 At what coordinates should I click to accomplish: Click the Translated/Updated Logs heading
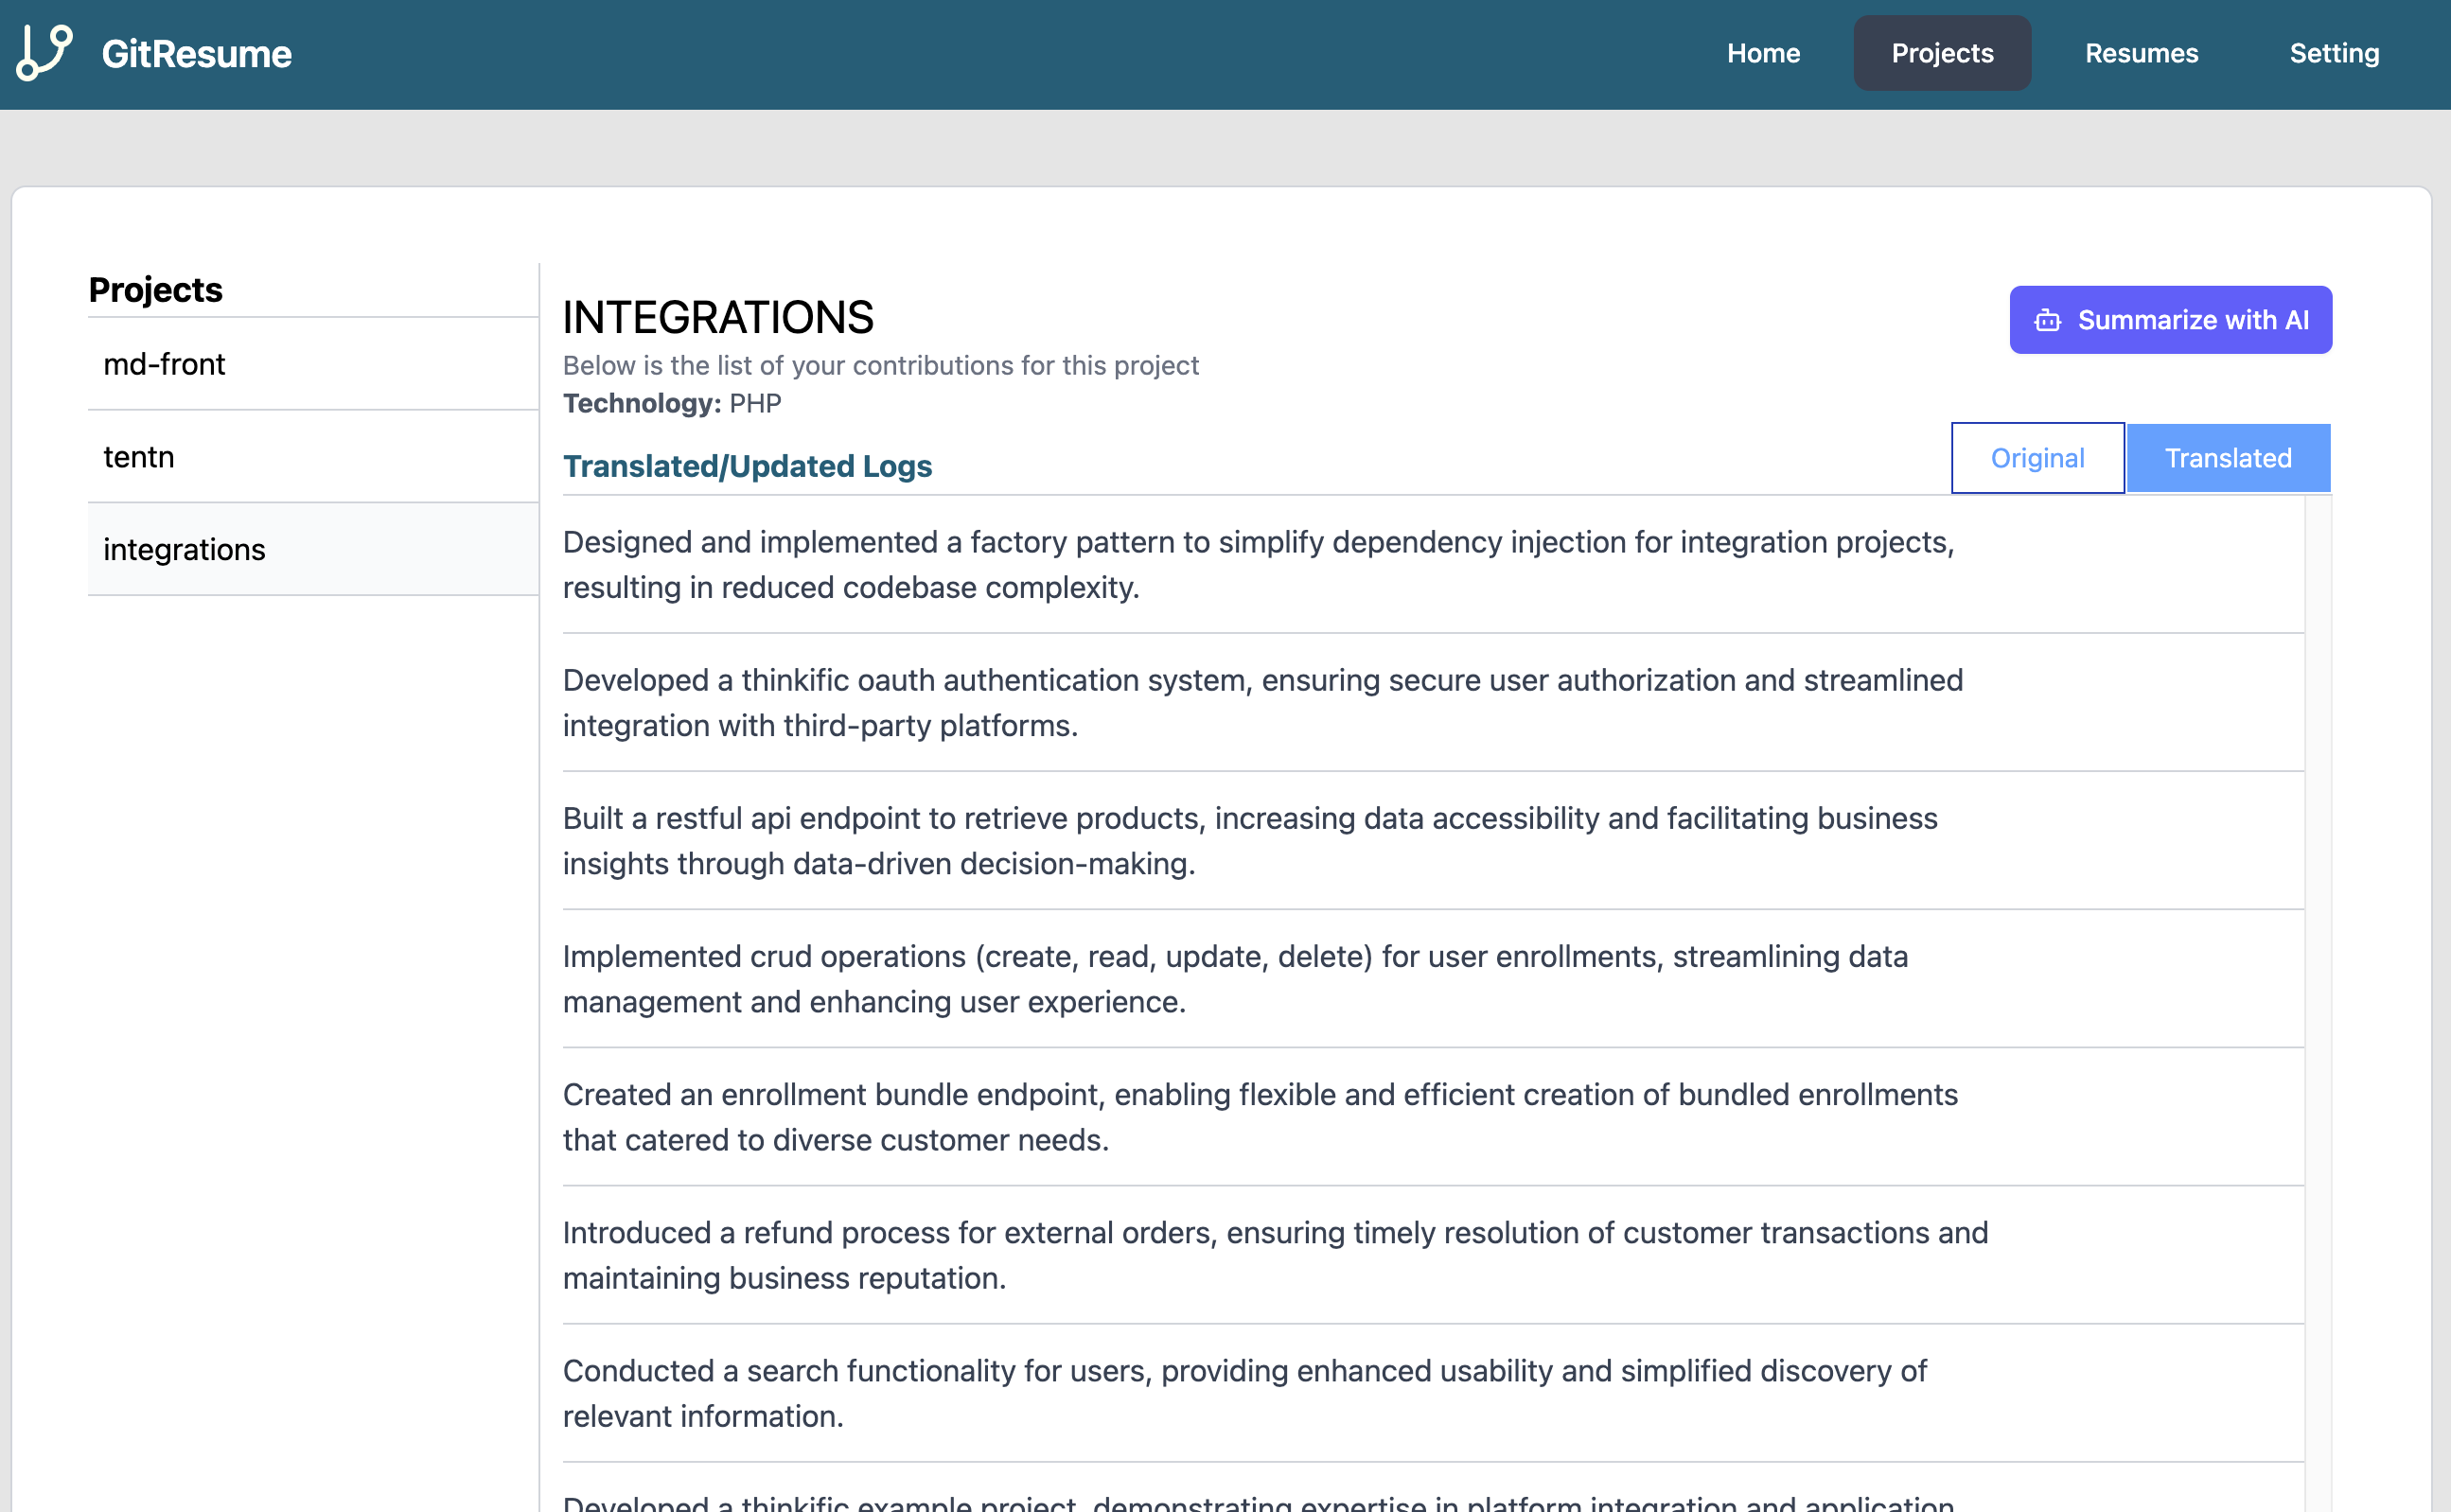click(x=747, y=466)
